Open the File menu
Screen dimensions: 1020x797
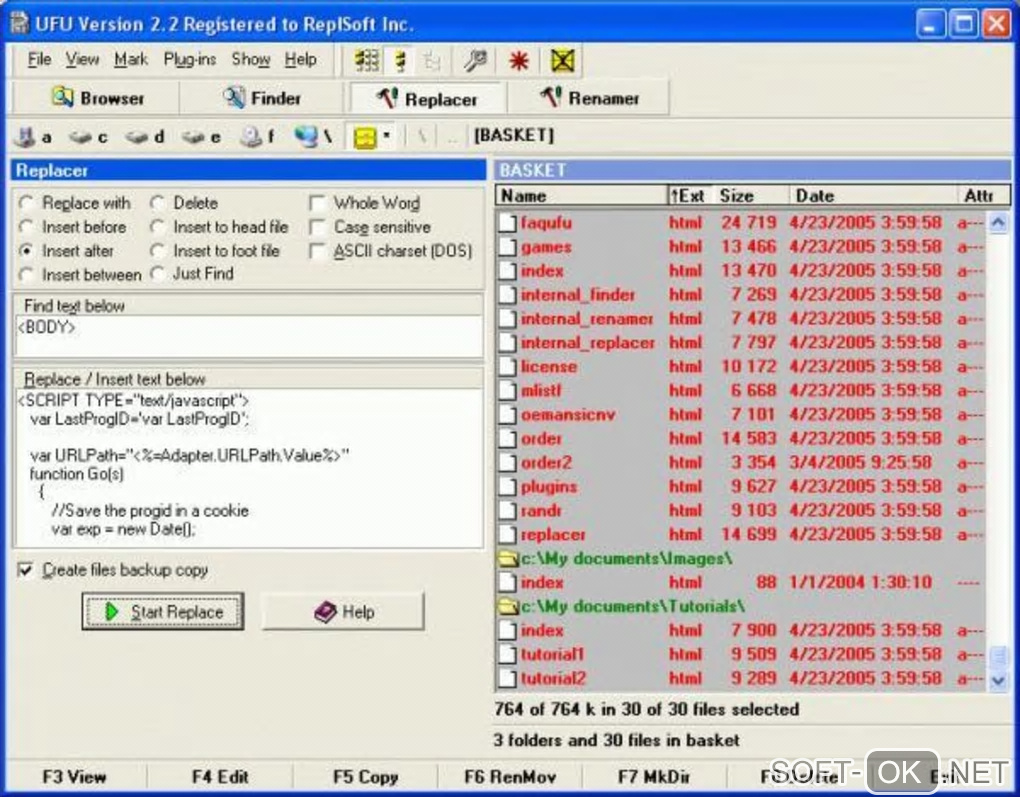point(39,59)
